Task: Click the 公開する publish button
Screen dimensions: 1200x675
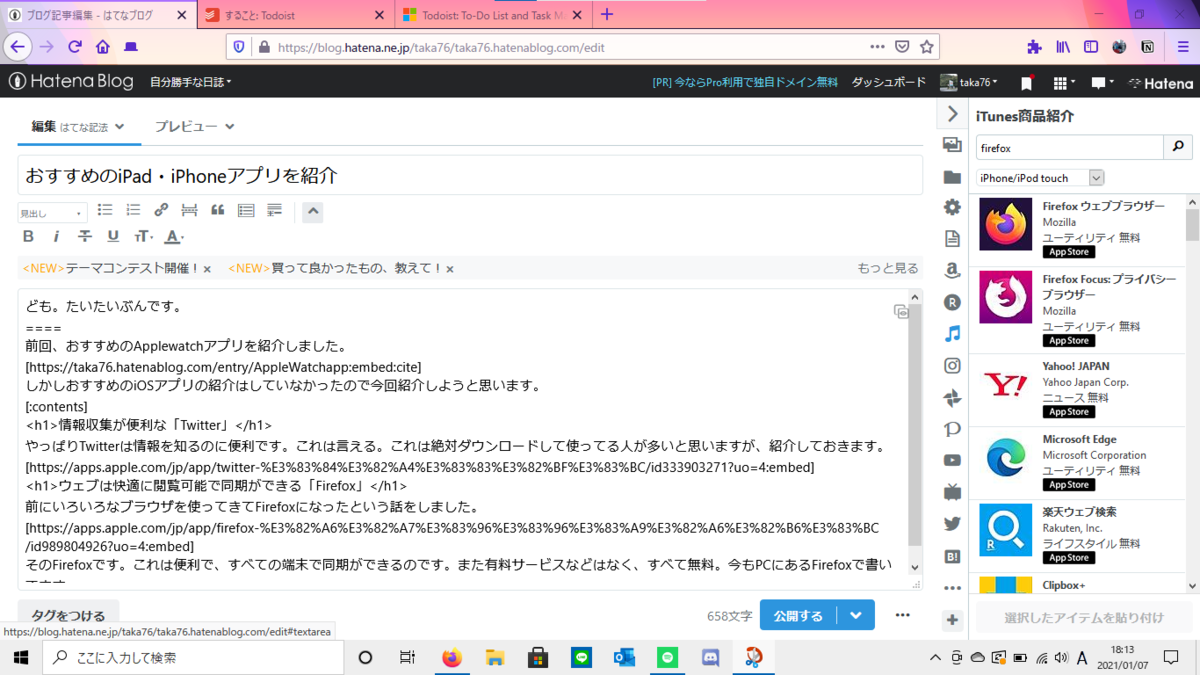Action: point(799,616)
